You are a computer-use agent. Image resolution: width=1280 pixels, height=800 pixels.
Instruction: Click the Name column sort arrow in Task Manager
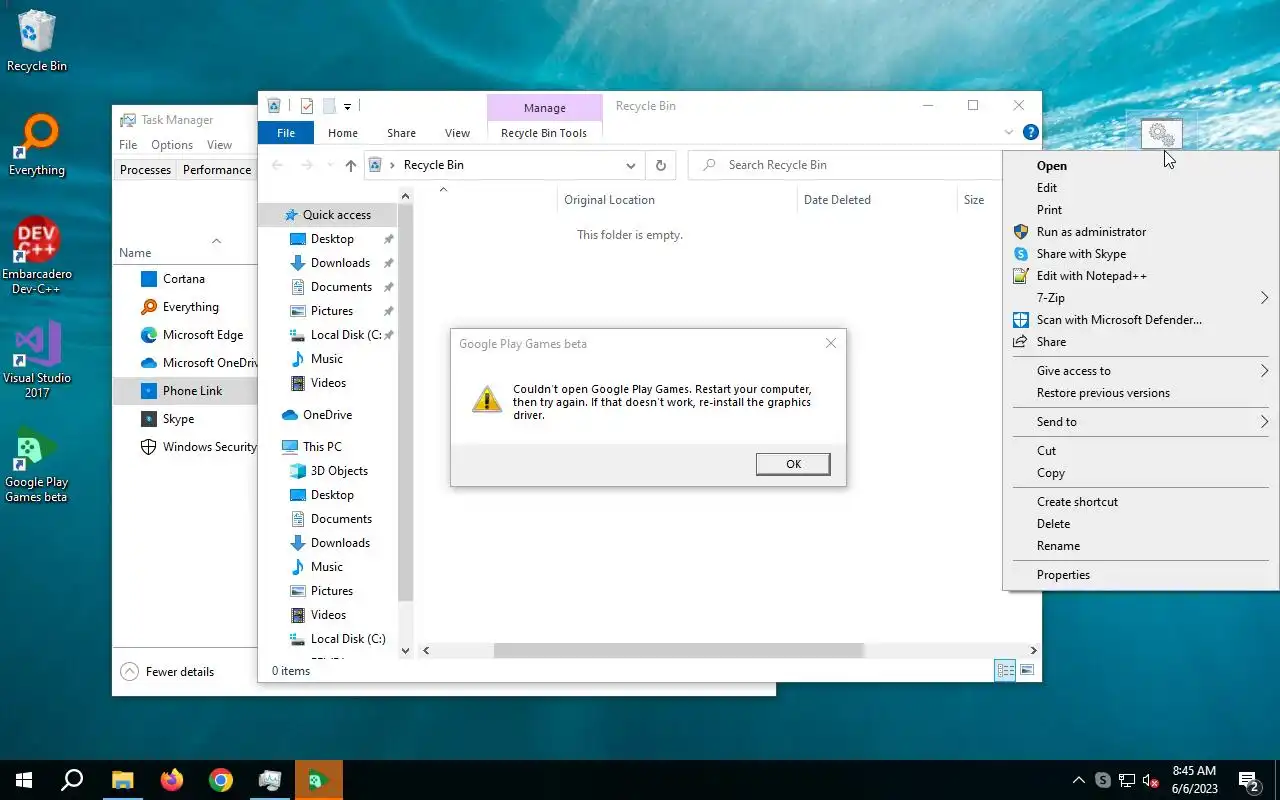coord(216,241)
